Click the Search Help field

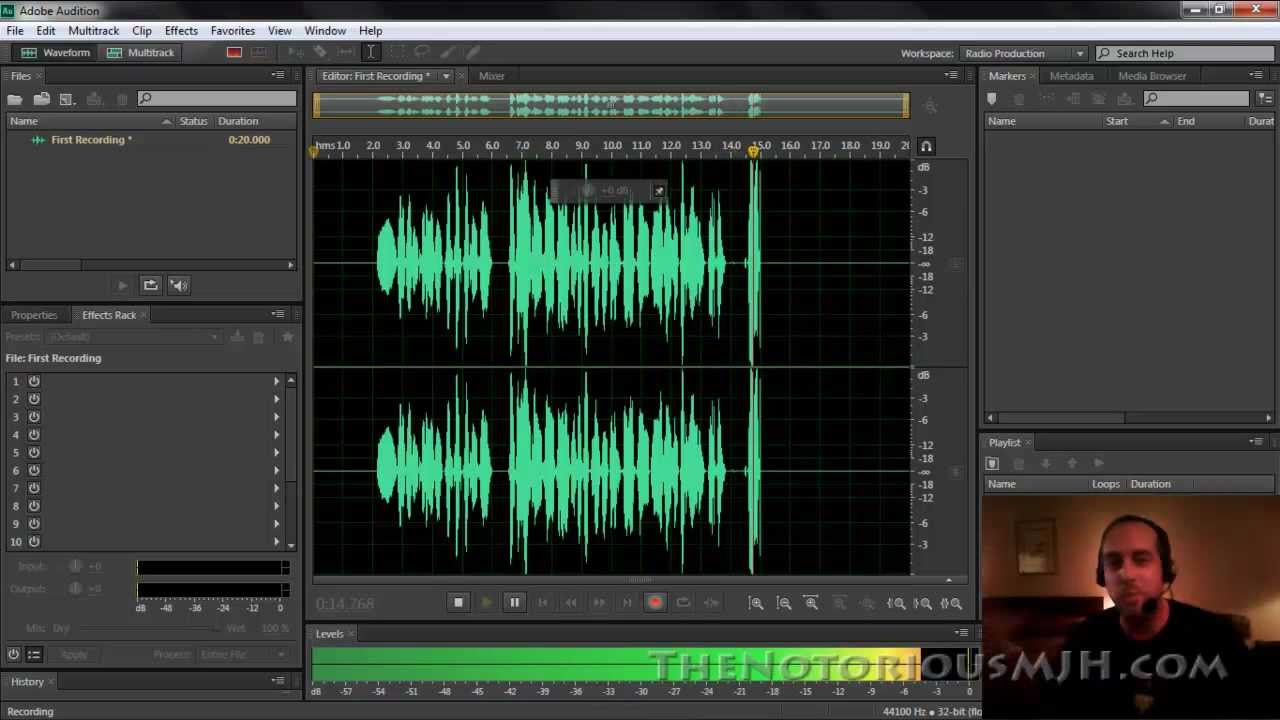tap(1186, 53)
